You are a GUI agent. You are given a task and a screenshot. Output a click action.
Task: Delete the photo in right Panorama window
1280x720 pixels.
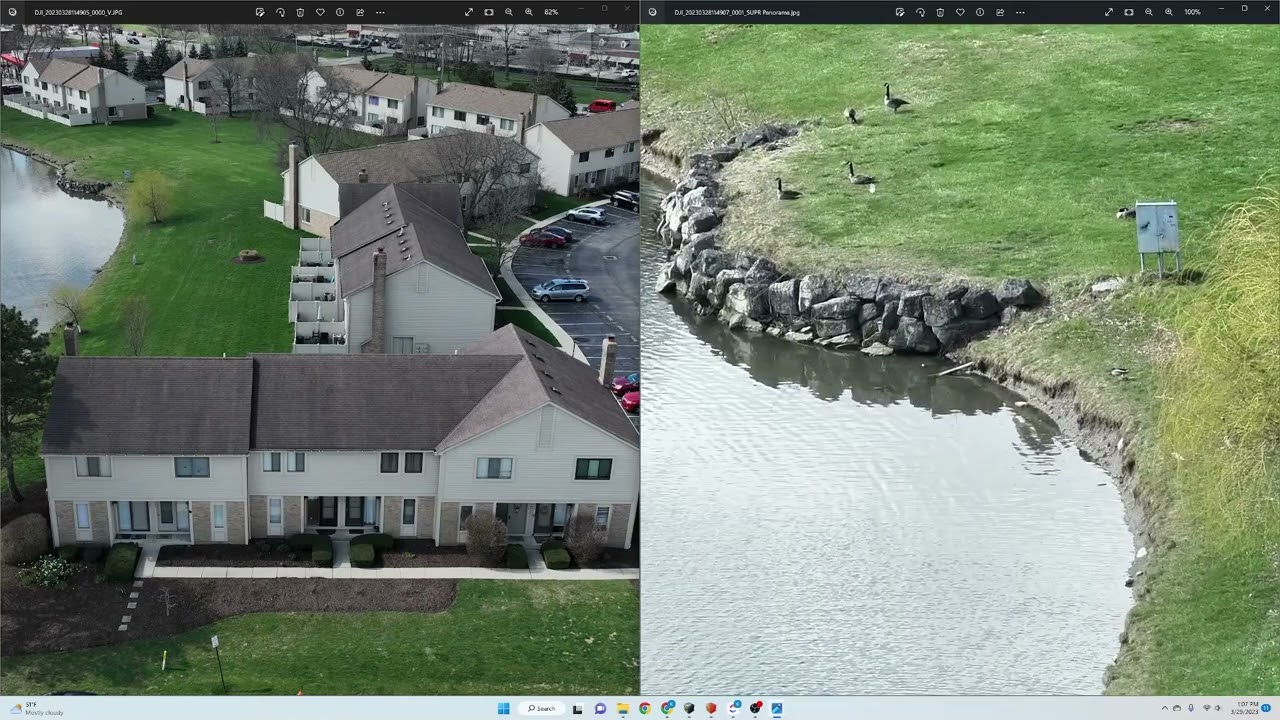[940, 12]
